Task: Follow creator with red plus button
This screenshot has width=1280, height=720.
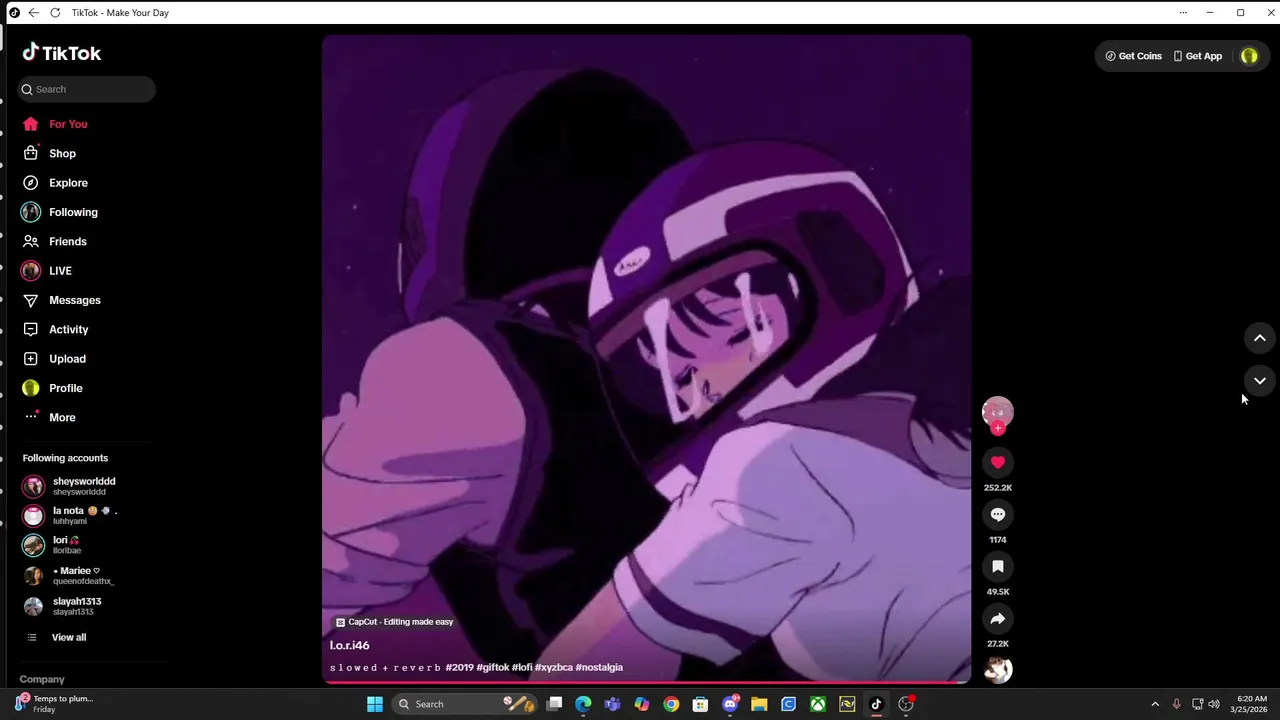Action: tap(998, 429)
